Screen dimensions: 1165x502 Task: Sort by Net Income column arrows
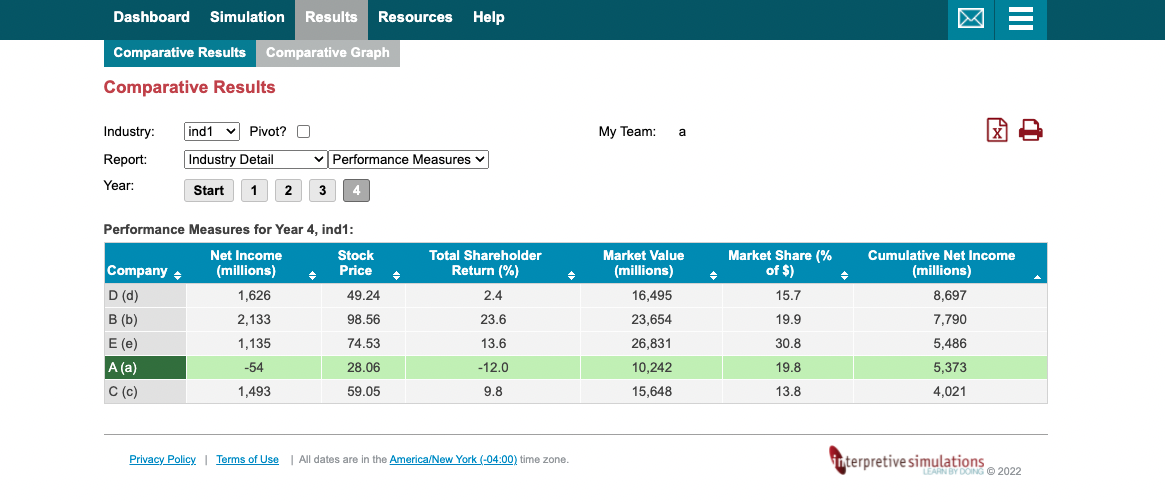pyautogui.click(x=312, y=276)
